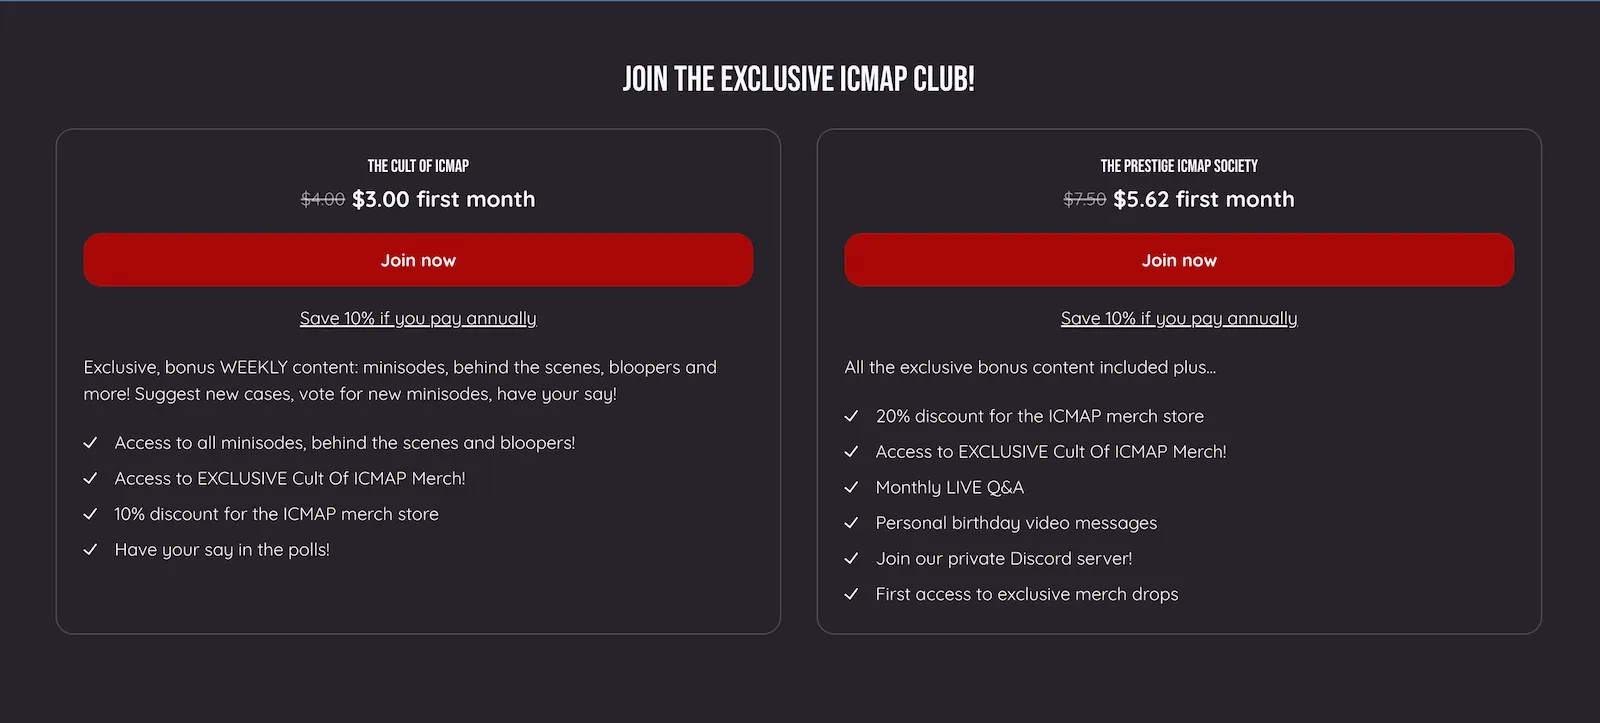Select the crossed-out $4.00 price

click(321, 199)
